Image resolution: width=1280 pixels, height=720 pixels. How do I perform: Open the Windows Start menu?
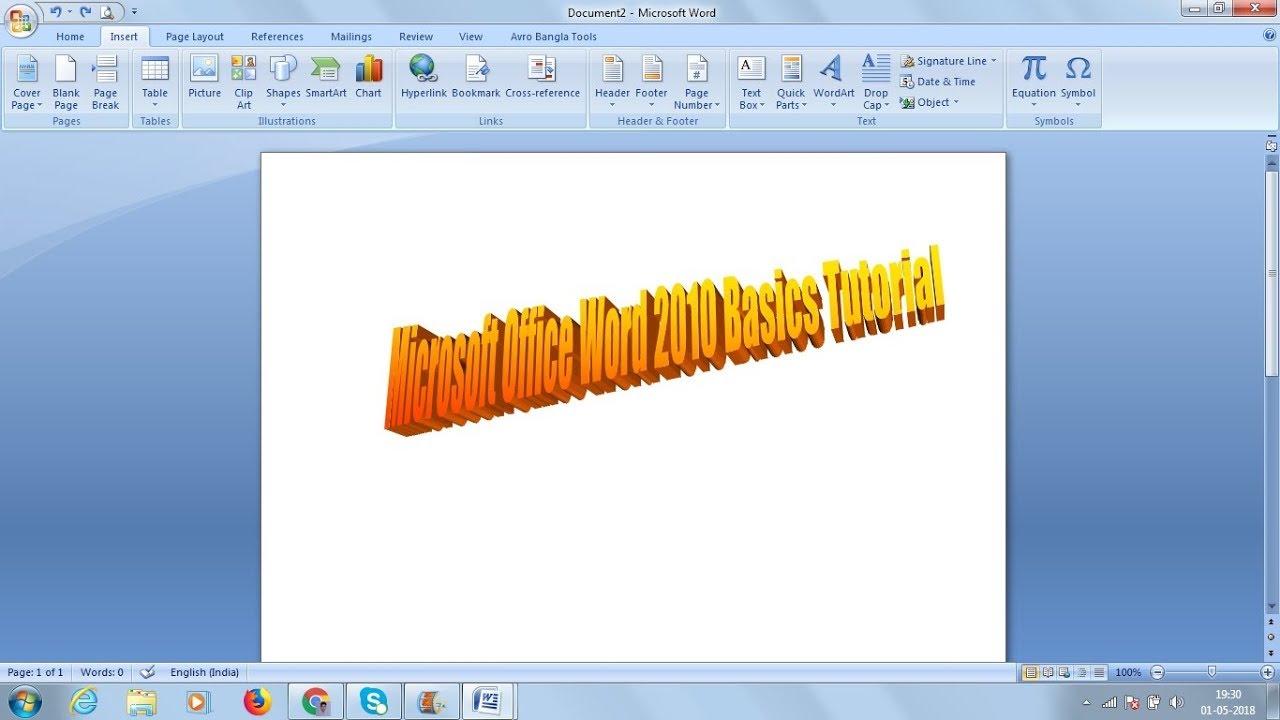[x=23, y=701]
